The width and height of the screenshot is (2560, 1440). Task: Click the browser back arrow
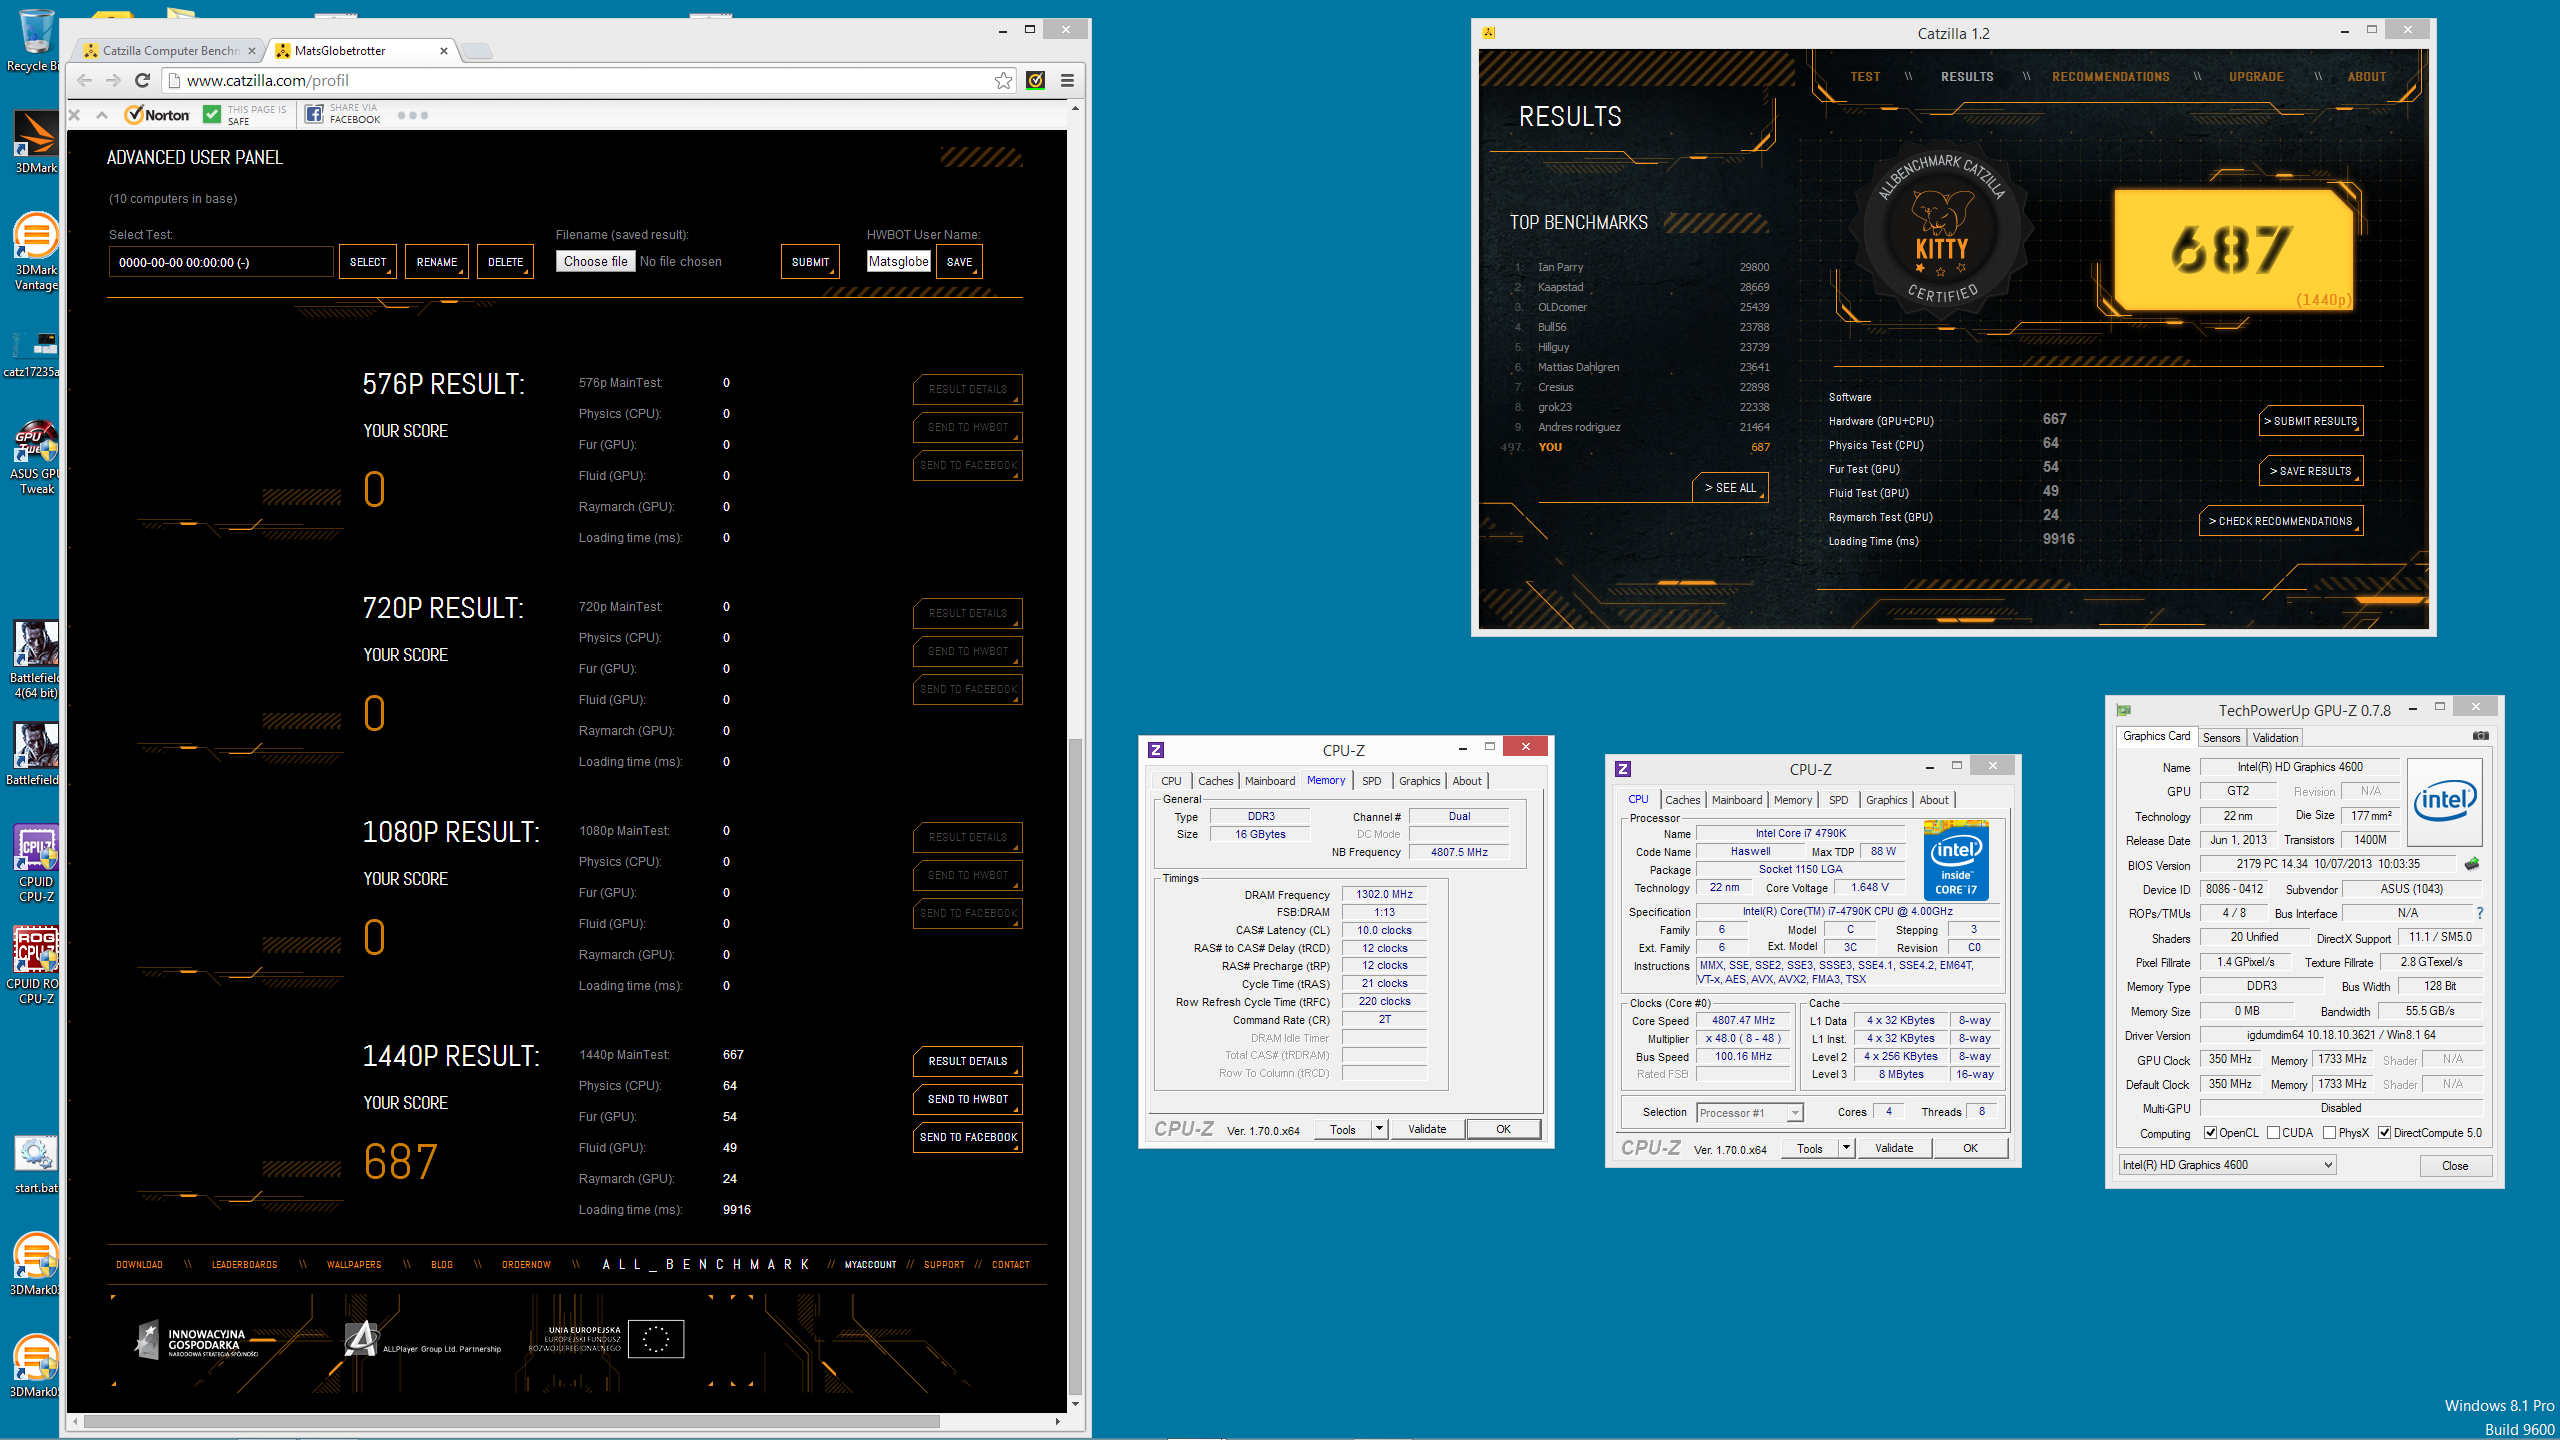coord(84,80)
